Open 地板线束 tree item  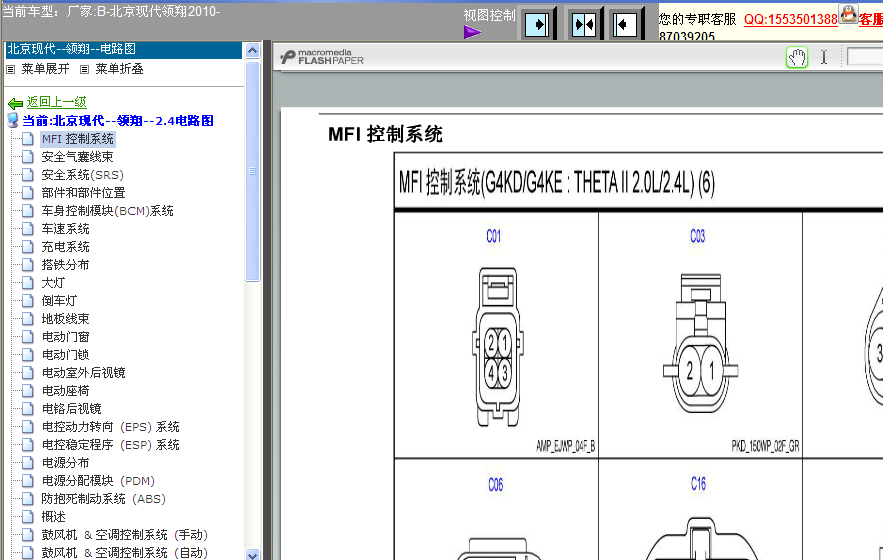point(65,319)
